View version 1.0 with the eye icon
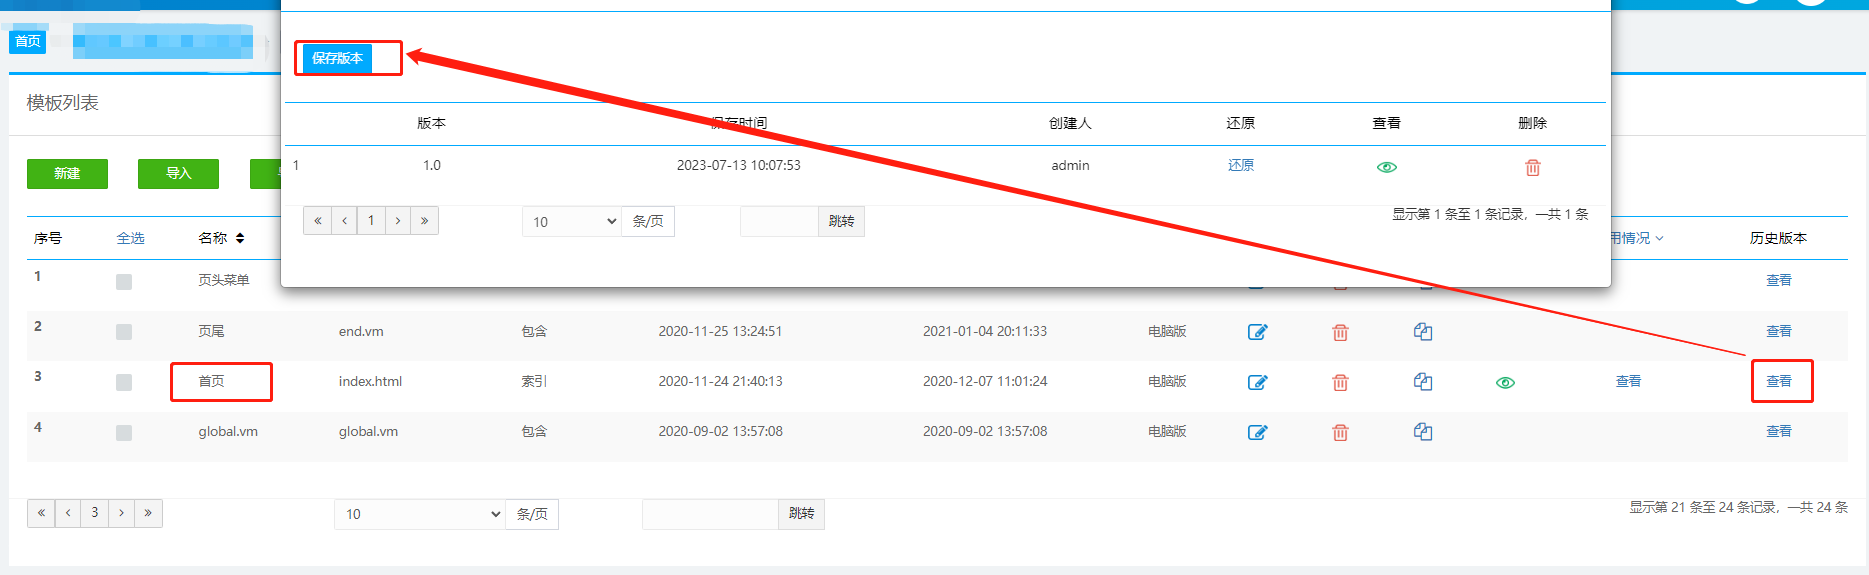 point(1386,167)
